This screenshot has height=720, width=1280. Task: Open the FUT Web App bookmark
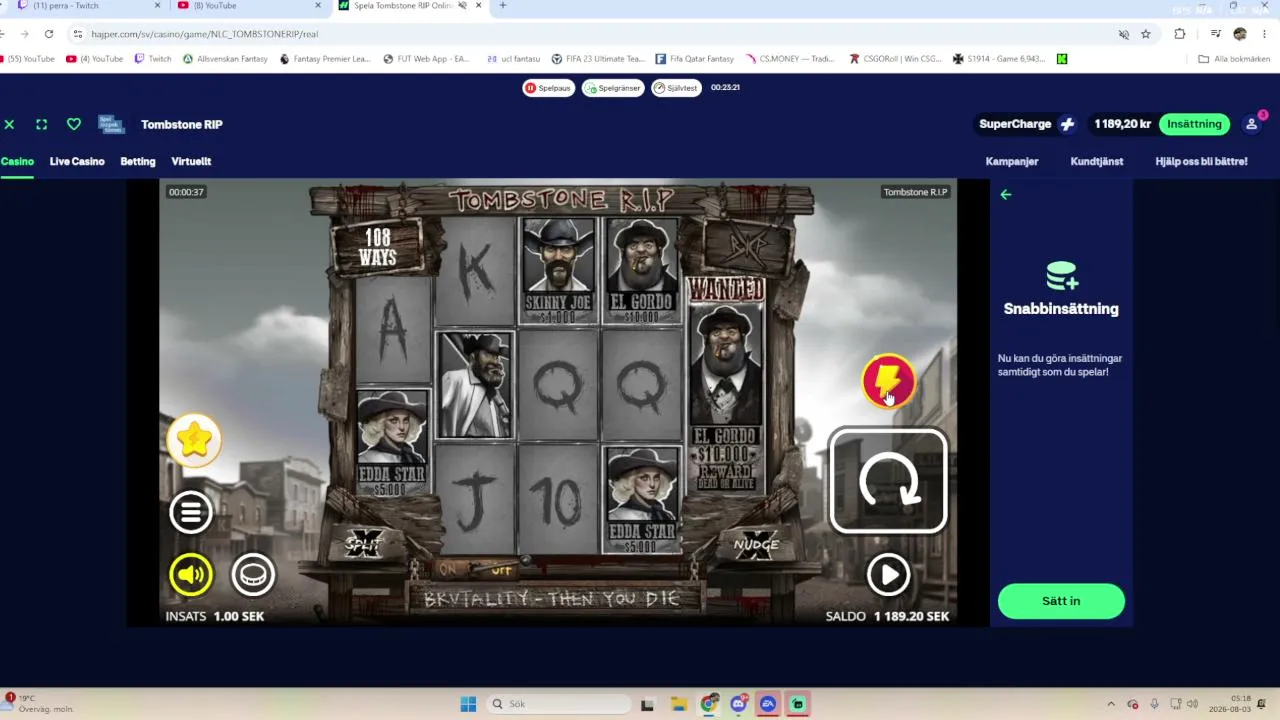coord(427,59)
